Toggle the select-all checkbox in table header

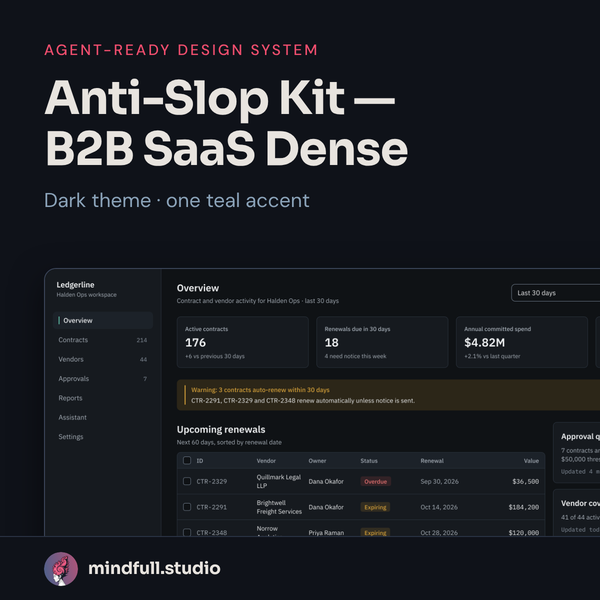(x=187, y=460)
